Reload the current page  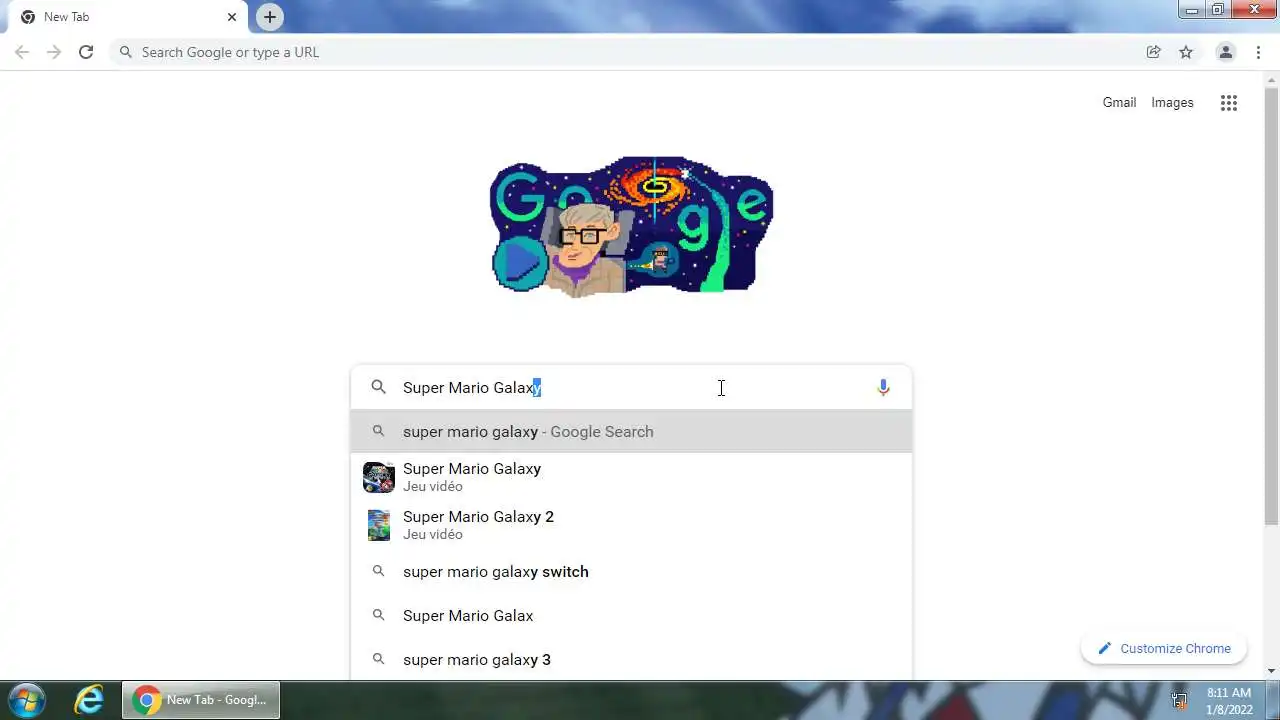point(86,52)
